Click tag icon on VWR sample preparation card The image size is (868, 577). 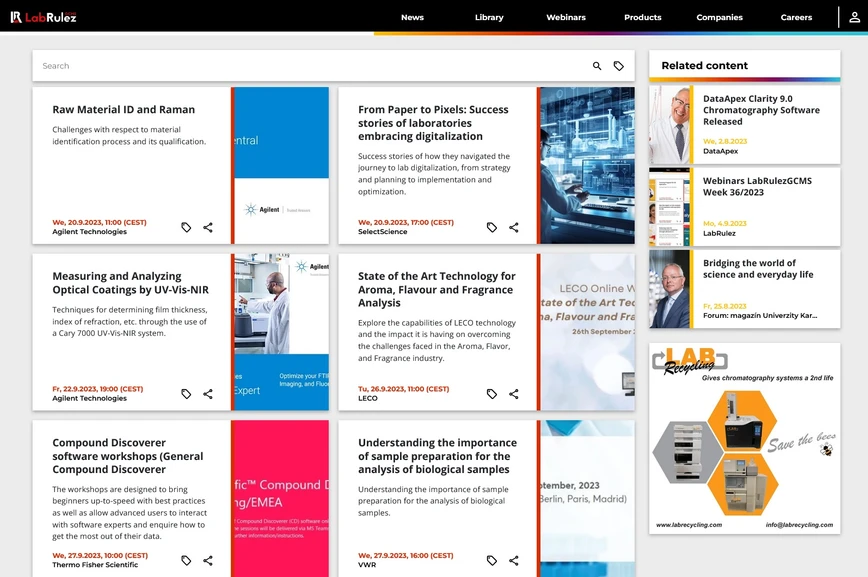[492, 560]
